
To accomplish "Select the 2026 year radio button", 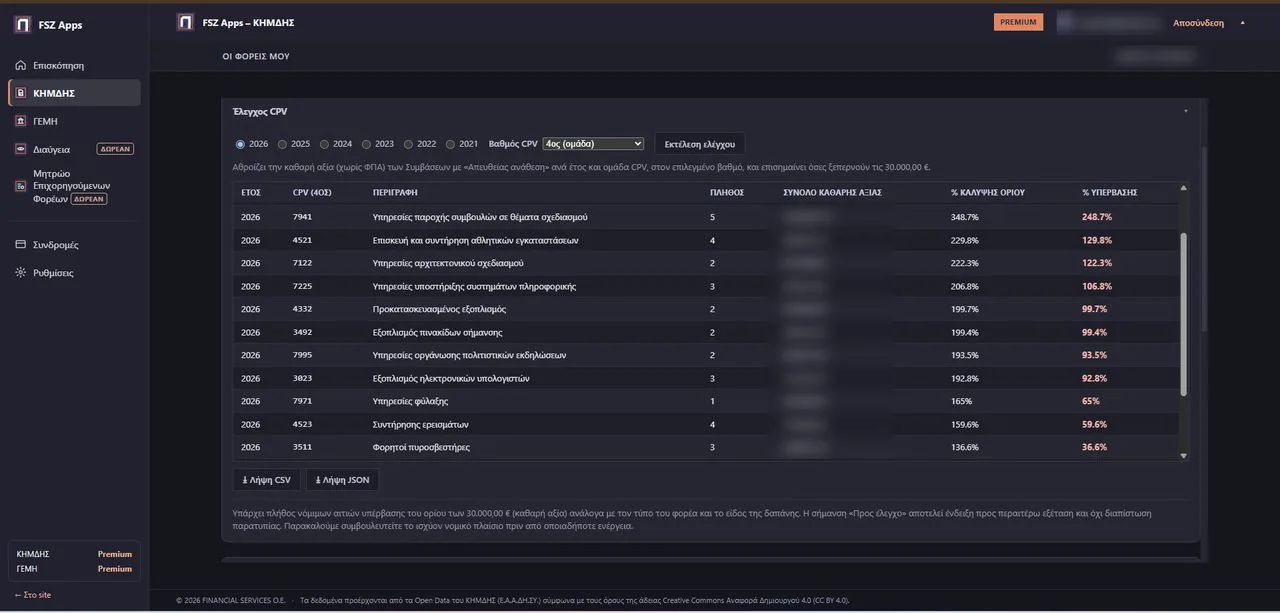I will [x=240, y=144].
